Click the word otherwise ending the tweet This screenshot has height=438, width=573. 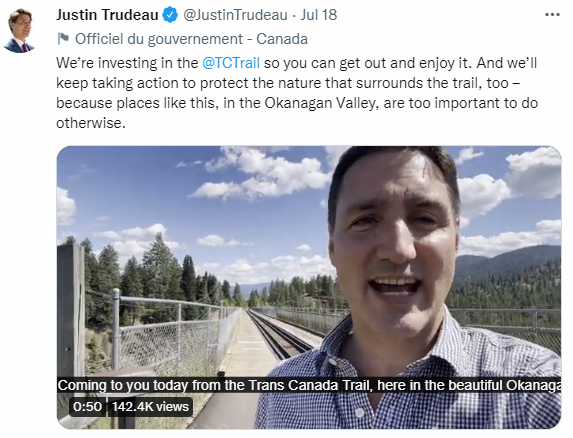coord(89,123)
